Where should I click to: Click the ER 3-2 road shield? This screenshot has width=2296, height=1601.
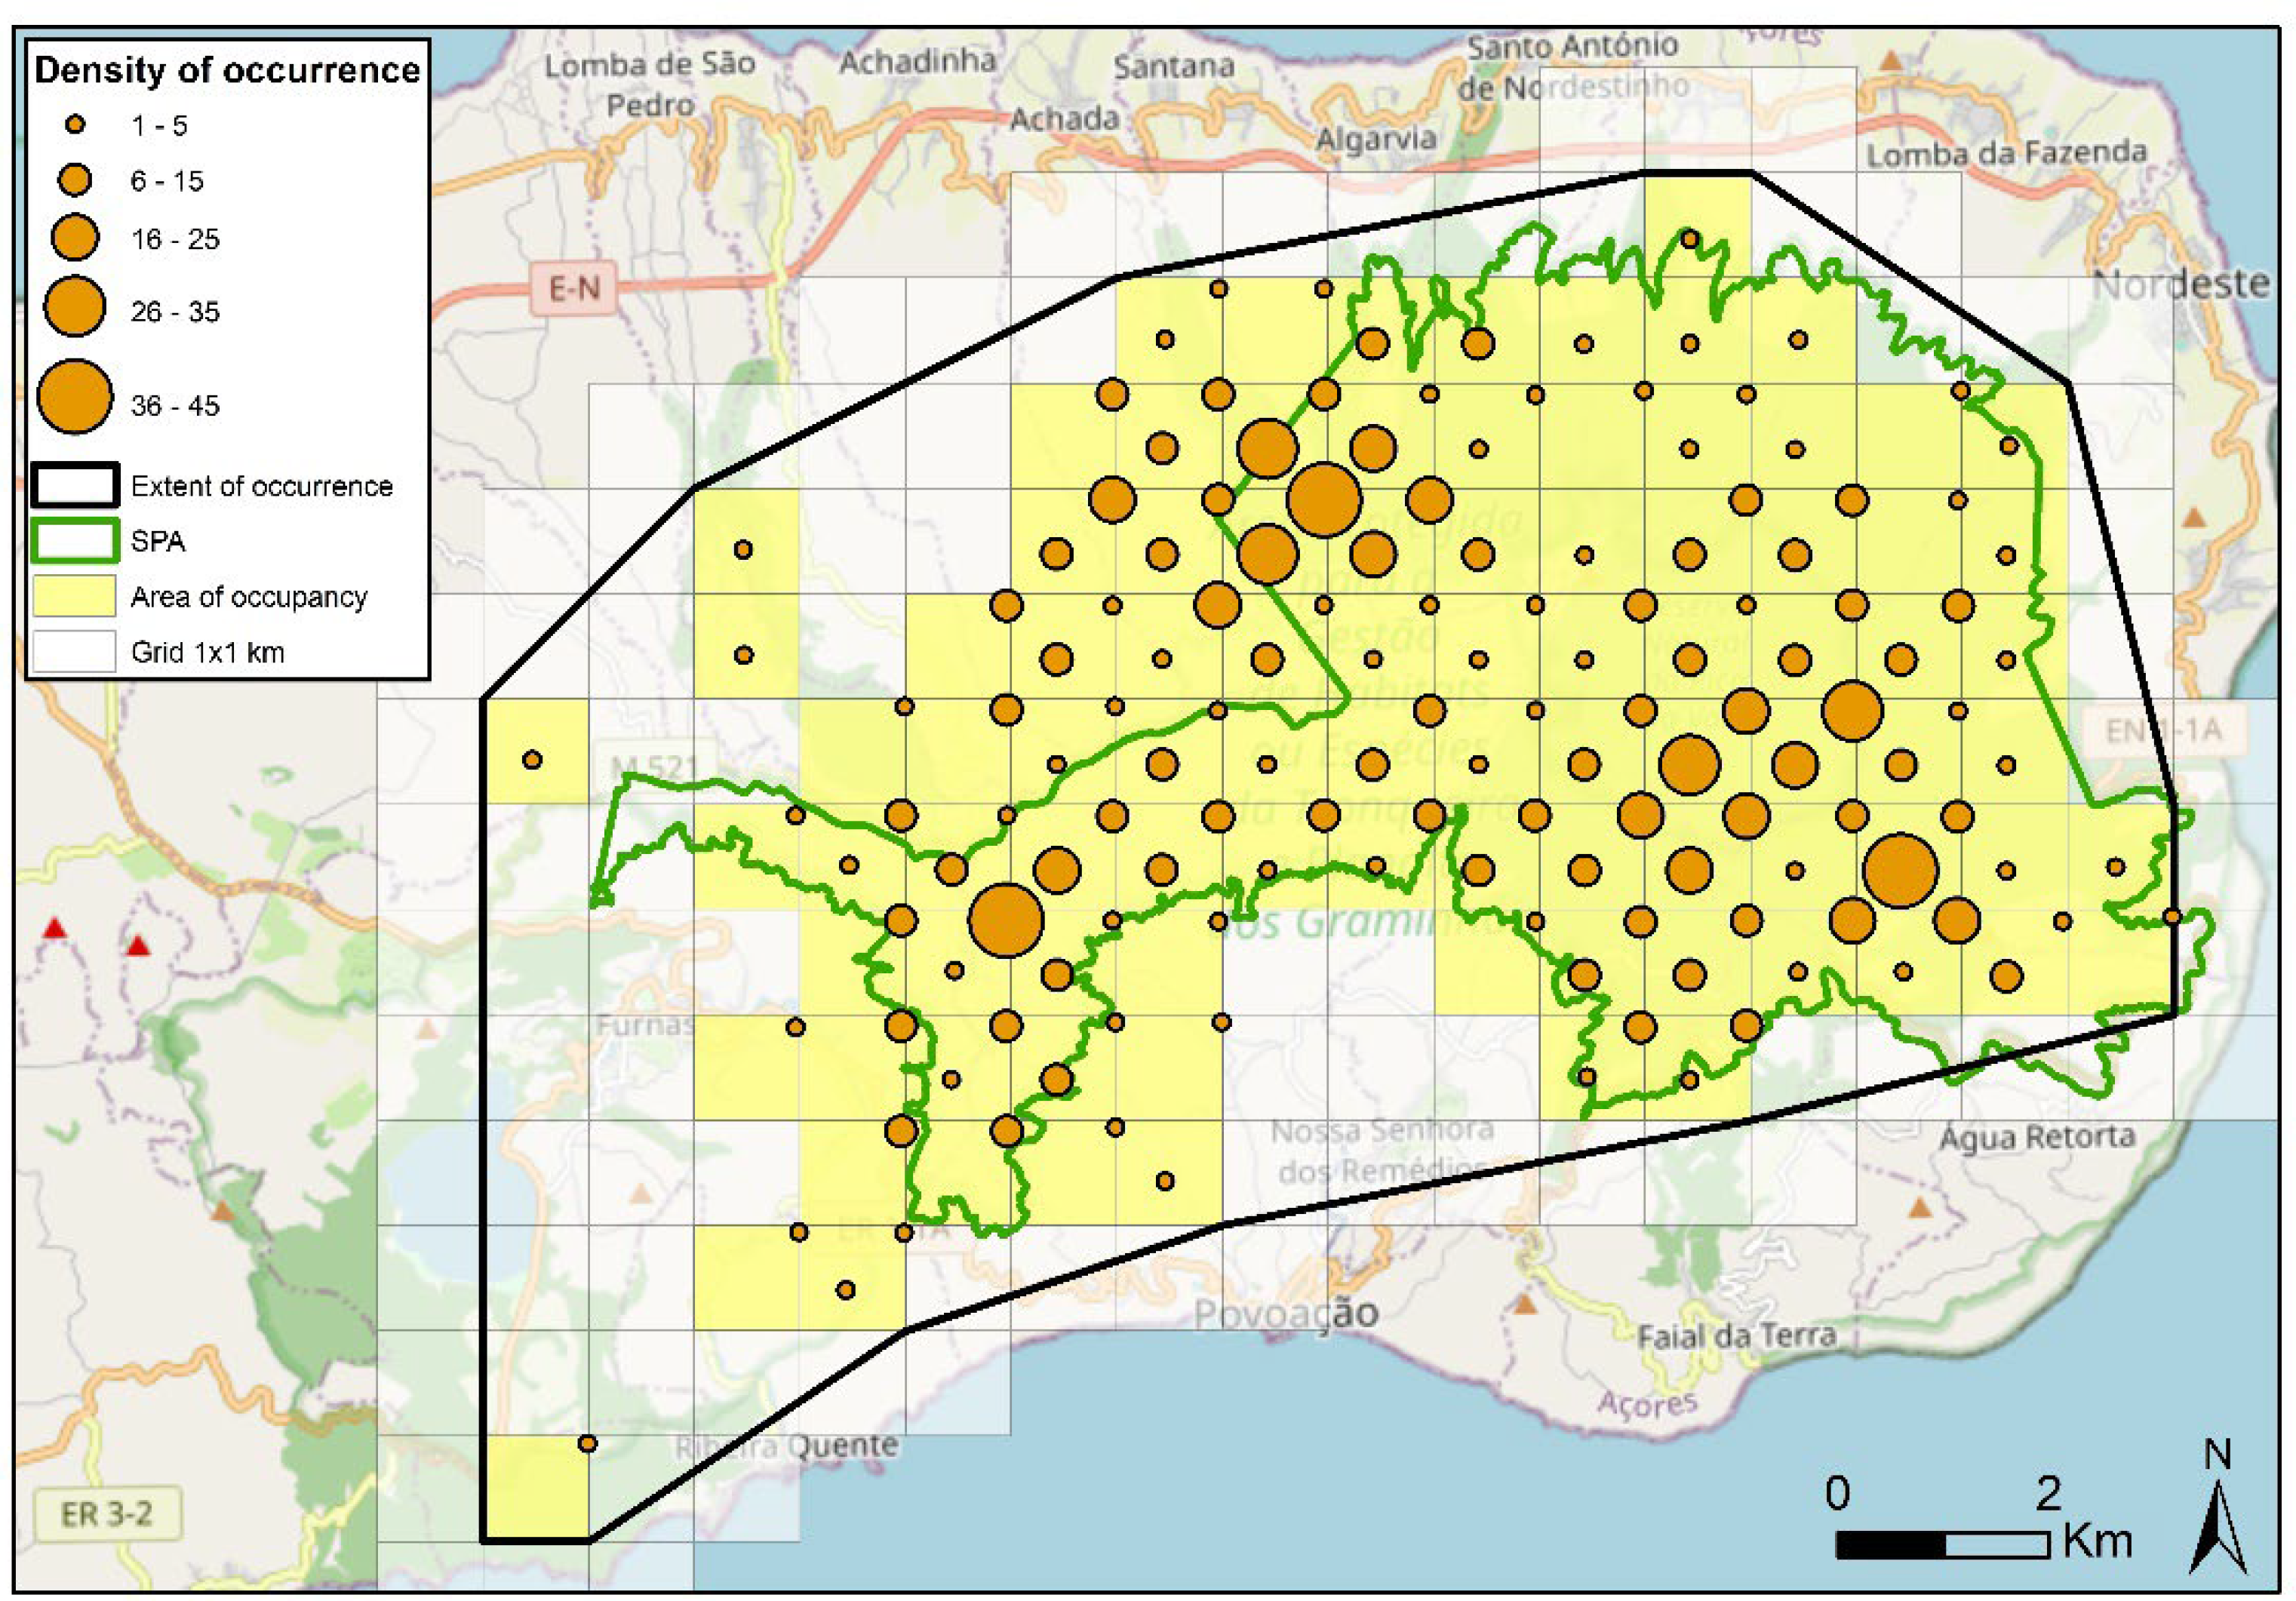point(107,1514)
